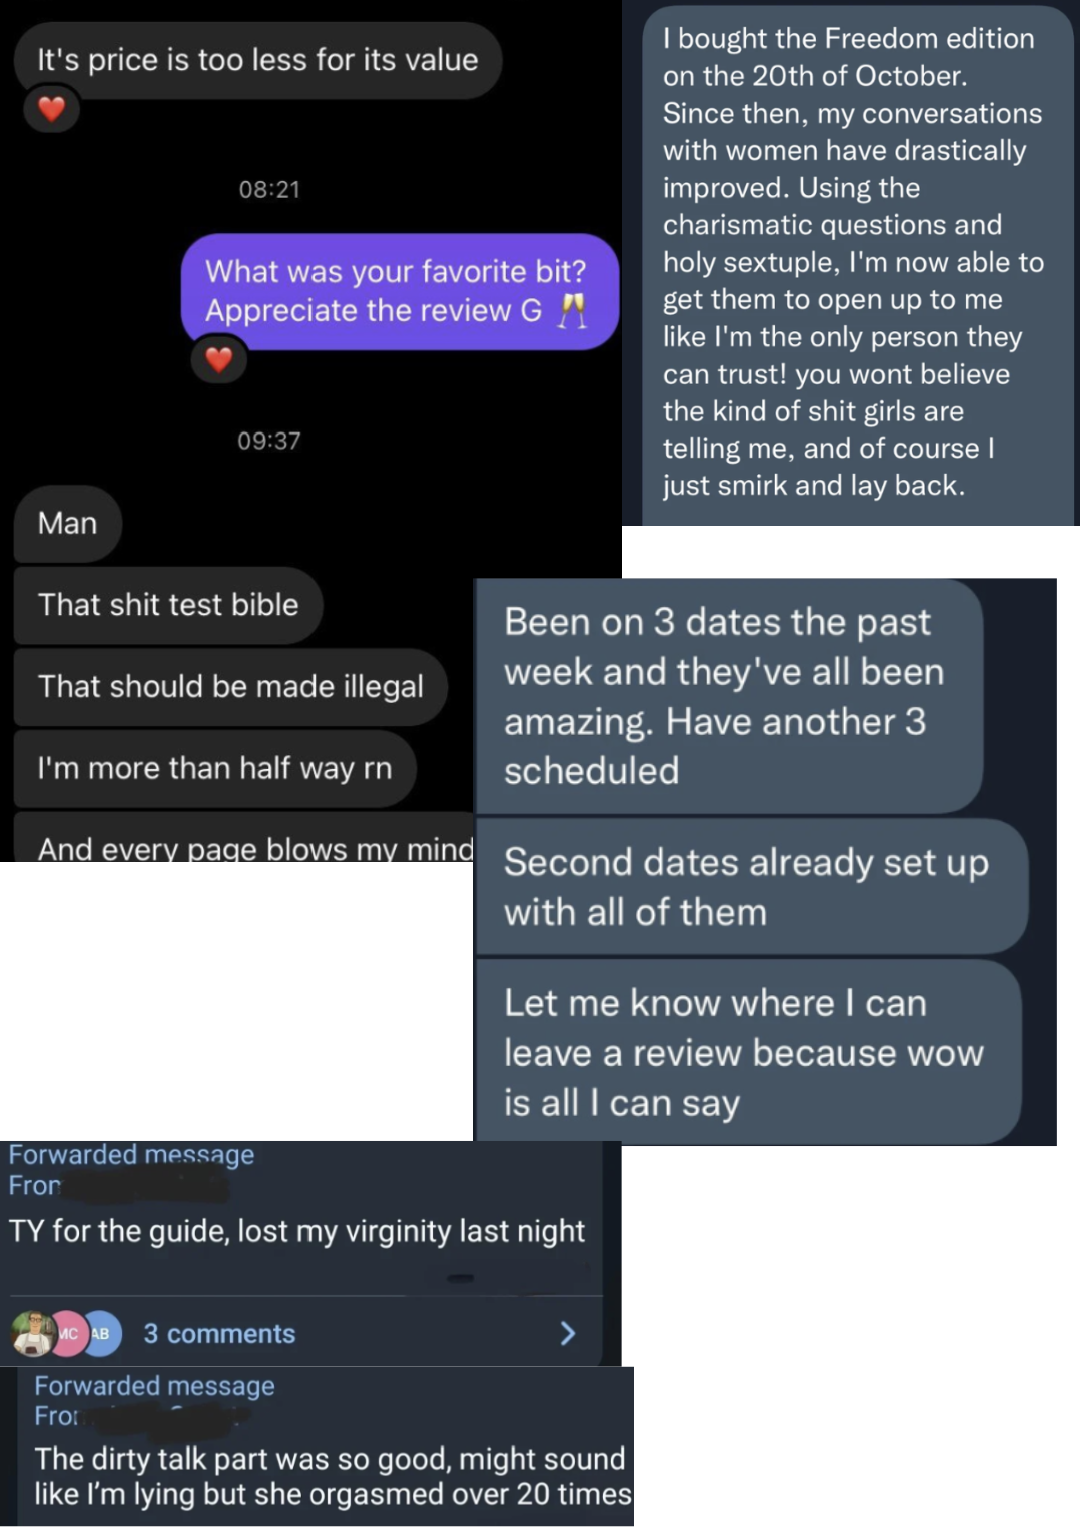Select 'What was your favorite bit?' bubble
The image size is (1080, 1527).
click(400, 291)
